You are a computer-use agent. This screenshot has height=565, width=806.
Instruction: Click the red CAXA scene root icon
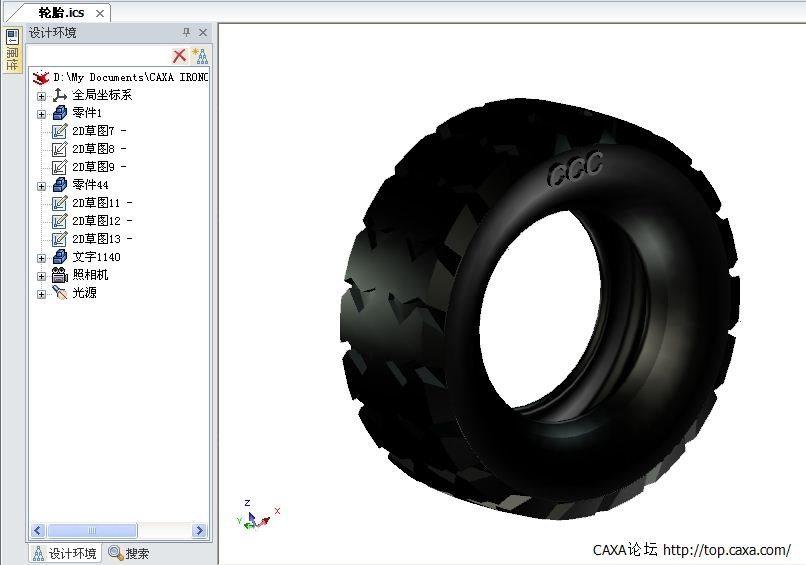41,78
